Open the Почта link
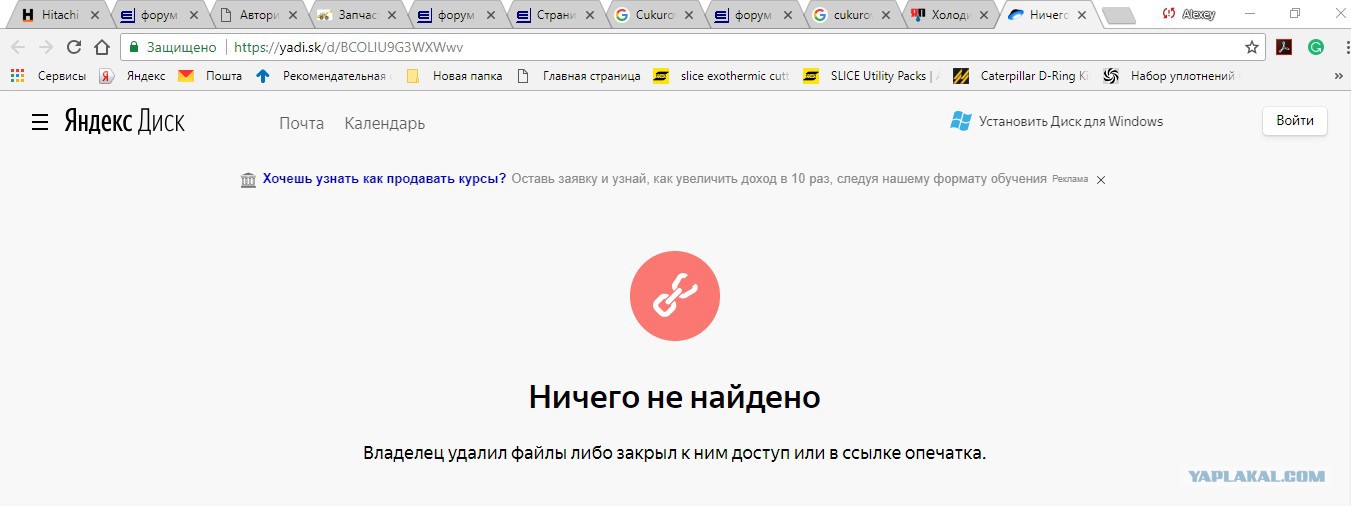This screenshot has width=1351, height=506. click(x=301, y=123)
